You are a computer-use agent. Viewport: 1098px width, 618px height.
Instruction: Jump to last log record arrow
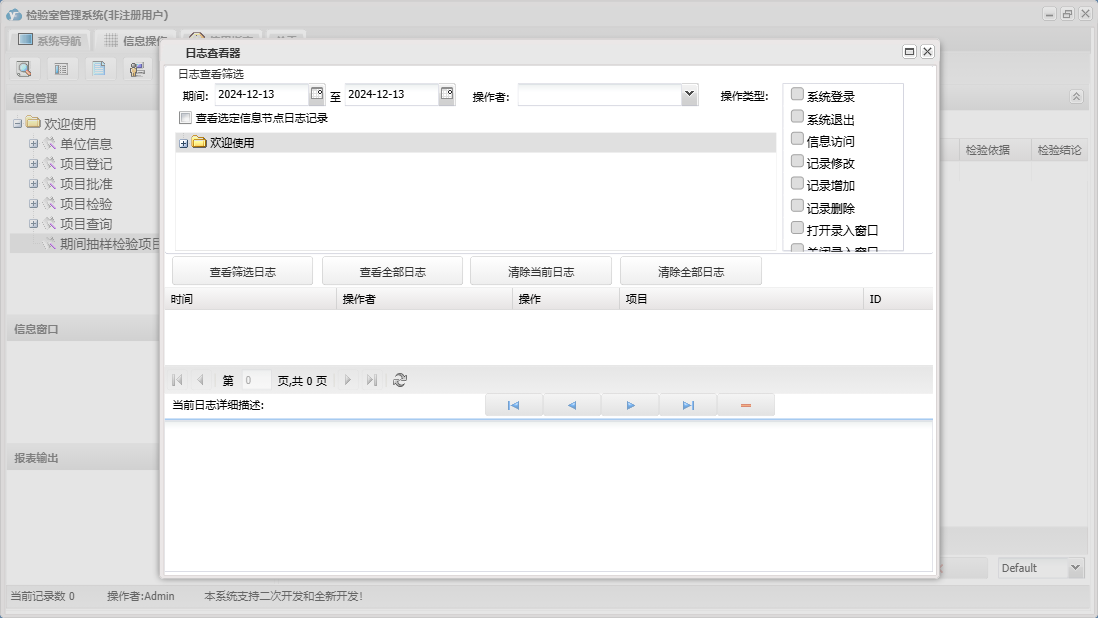pos(688,405)
